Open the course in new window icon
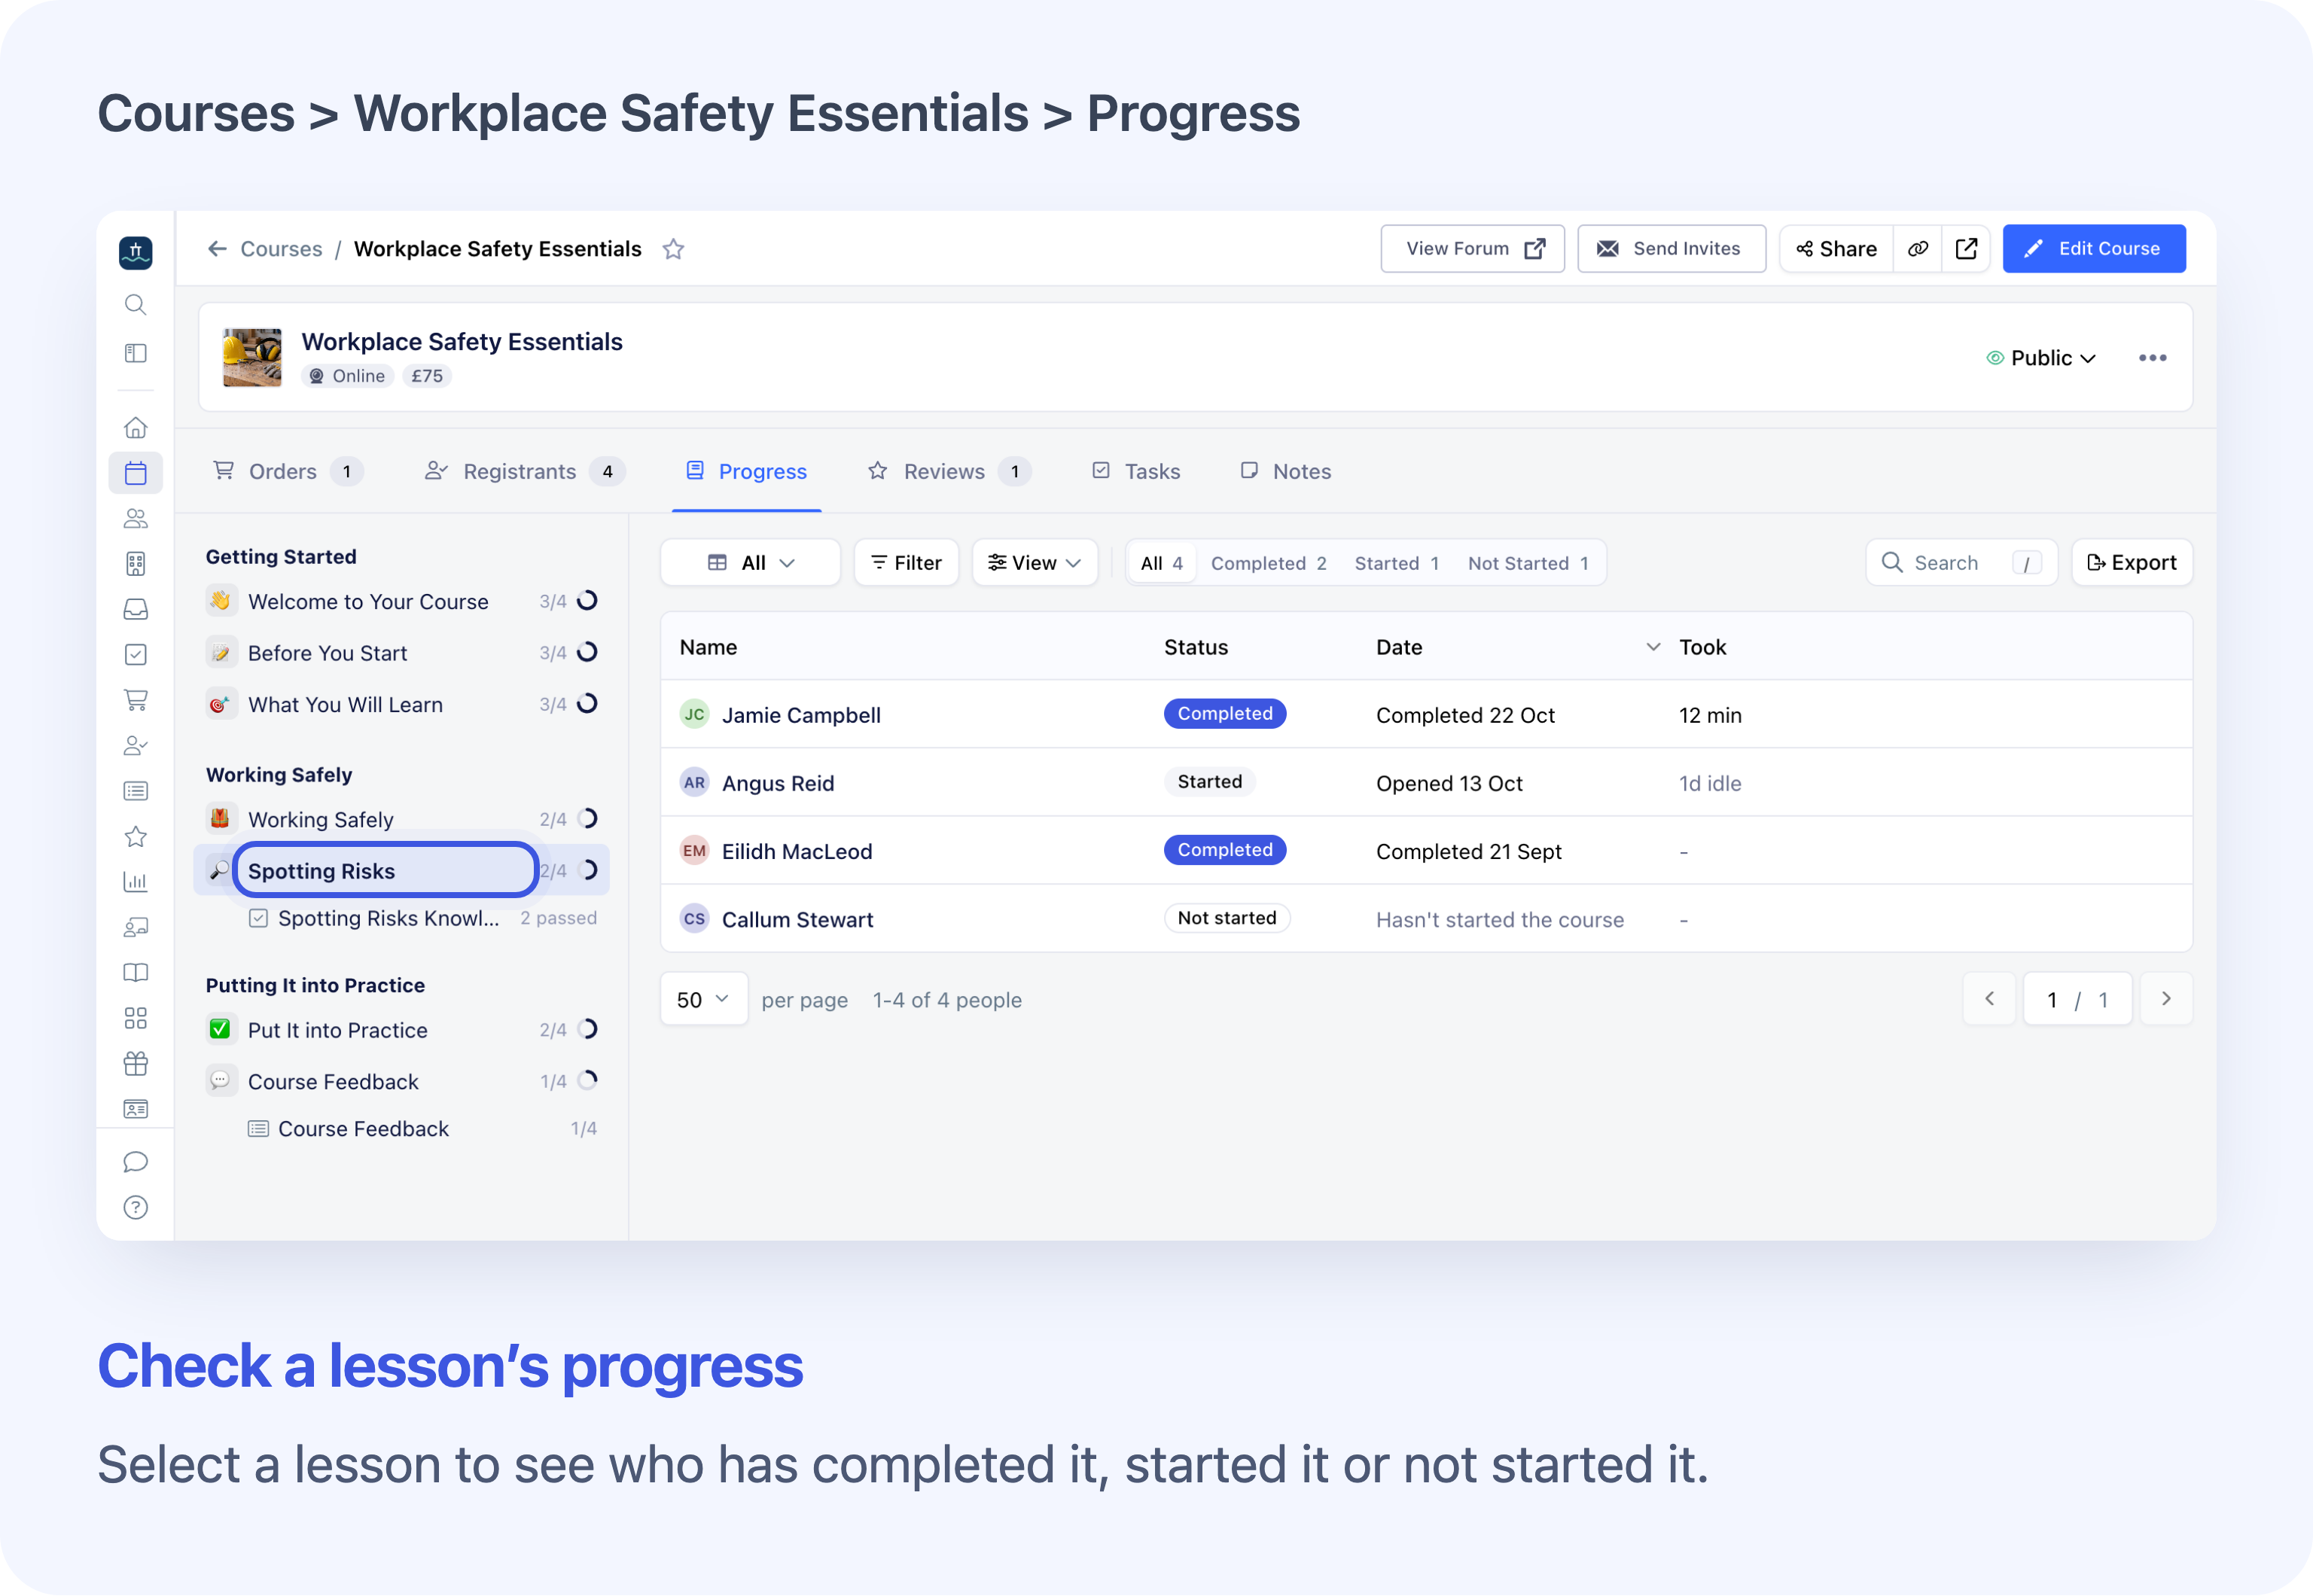The width and height of the screenshot is (2313, 1596). coord(1966,249)
